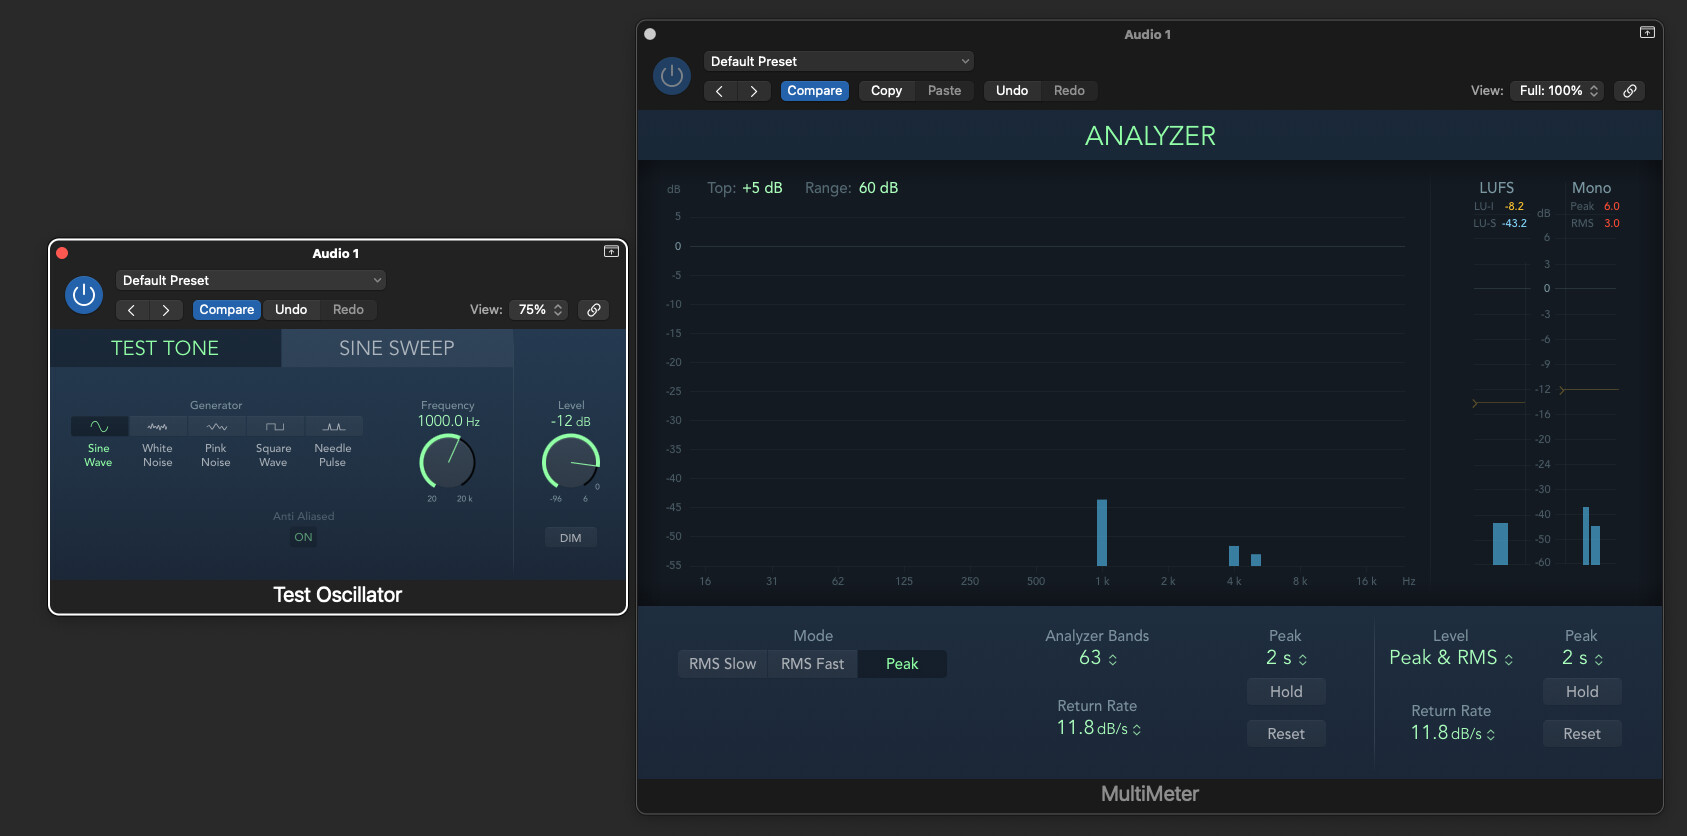The width and height of the screenshot is (1687, 836).
Task: Click analyzer Peak Reset button
Action: (x=1286, y=734)
